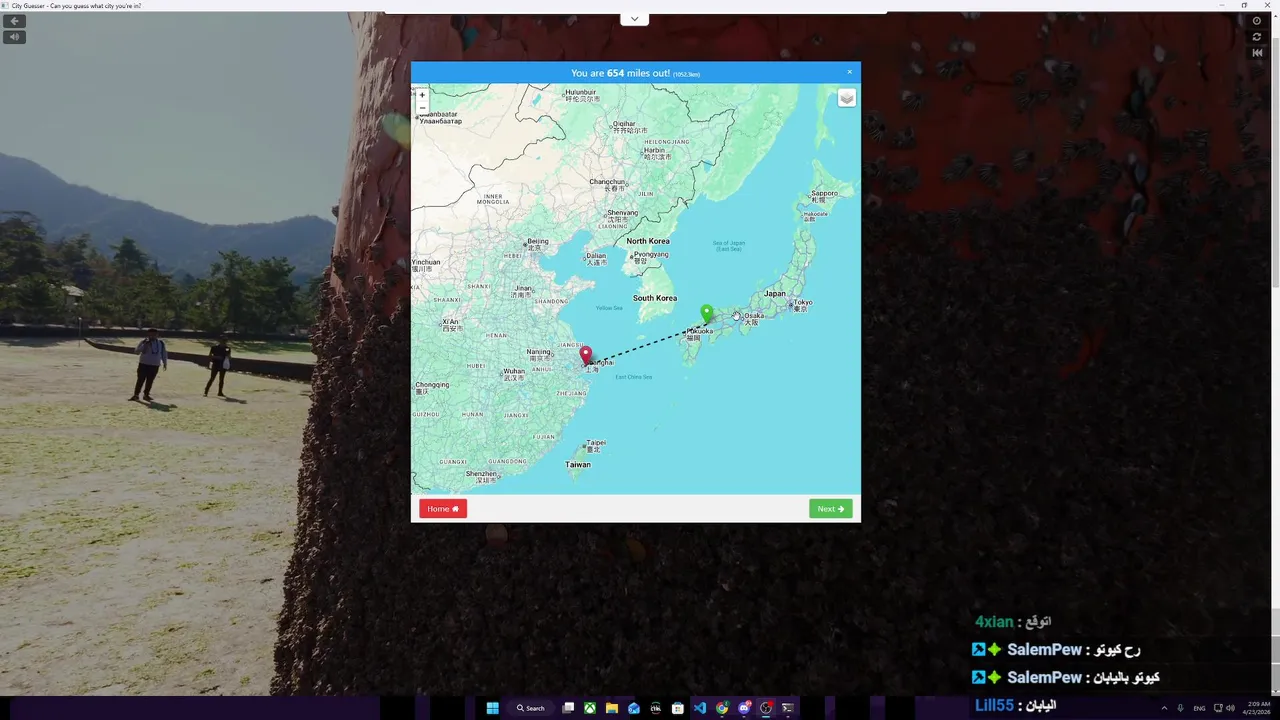Open OBS Studio from taskbar
Image resolution: width=1280 pixels, height=720 pixels.
[766, 708]
